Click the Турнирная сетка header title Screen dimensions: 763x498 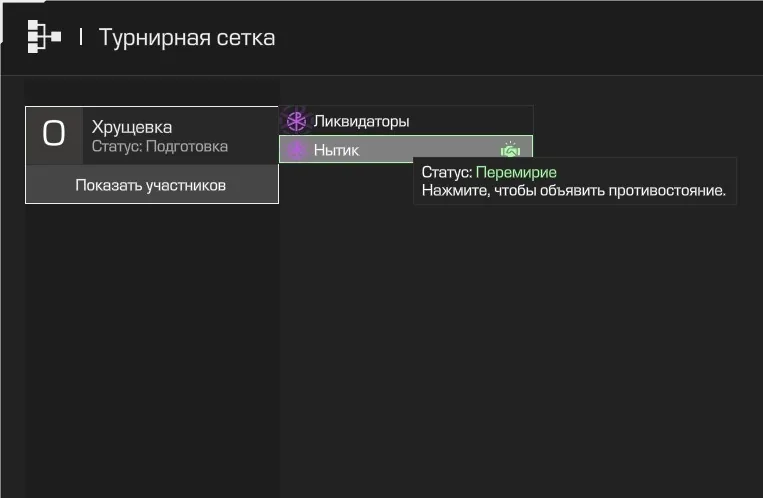pyautogui.click(x=187, y=37)
